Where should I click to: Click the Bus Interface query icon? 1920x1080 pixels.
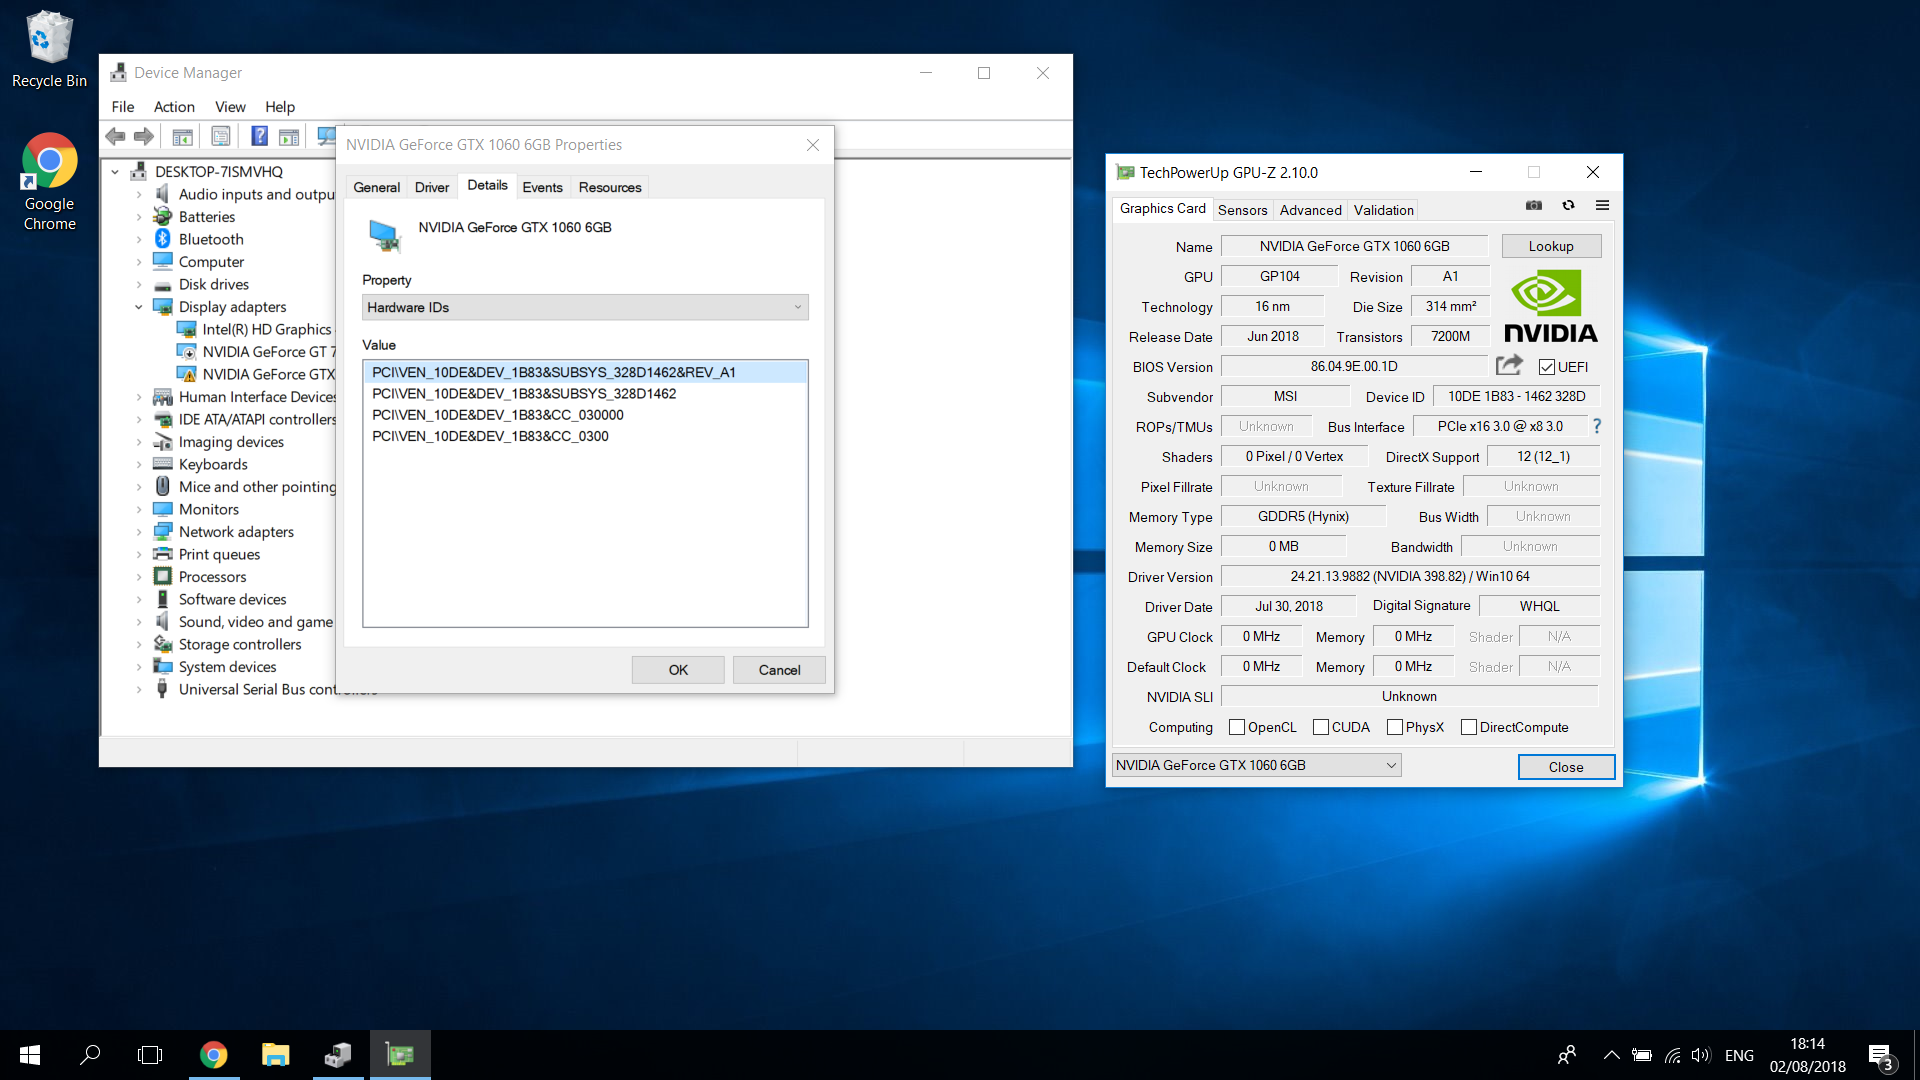1597,426
